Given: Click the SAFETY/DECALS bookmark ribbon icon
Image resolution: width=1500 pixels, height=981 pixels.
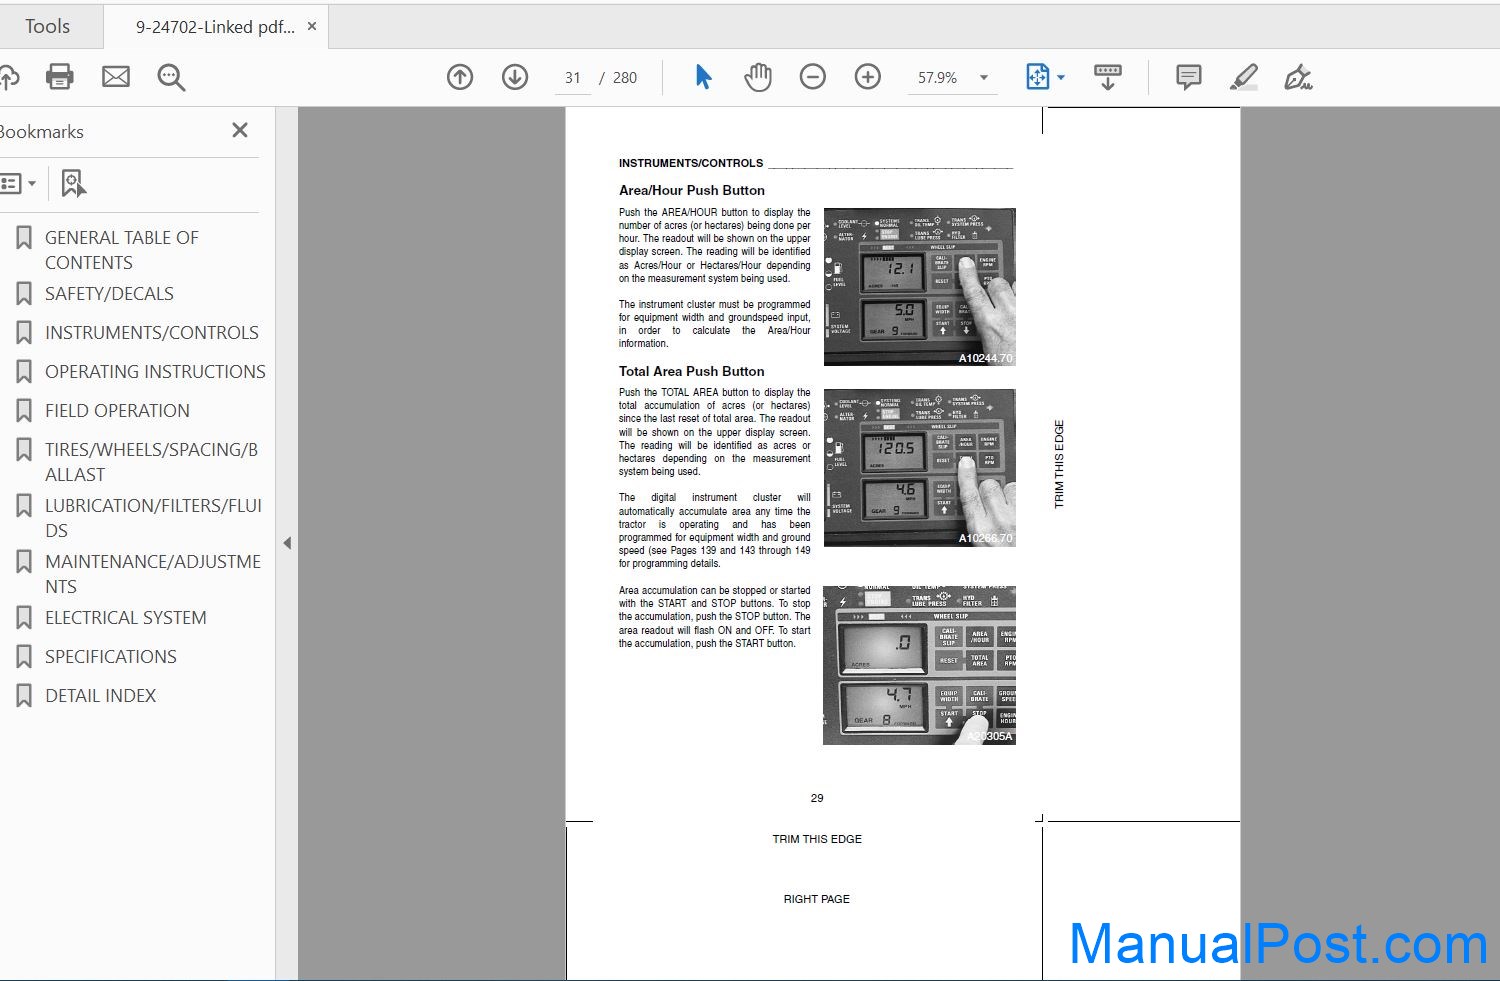Looking at the screenshot, I should 24,293.
